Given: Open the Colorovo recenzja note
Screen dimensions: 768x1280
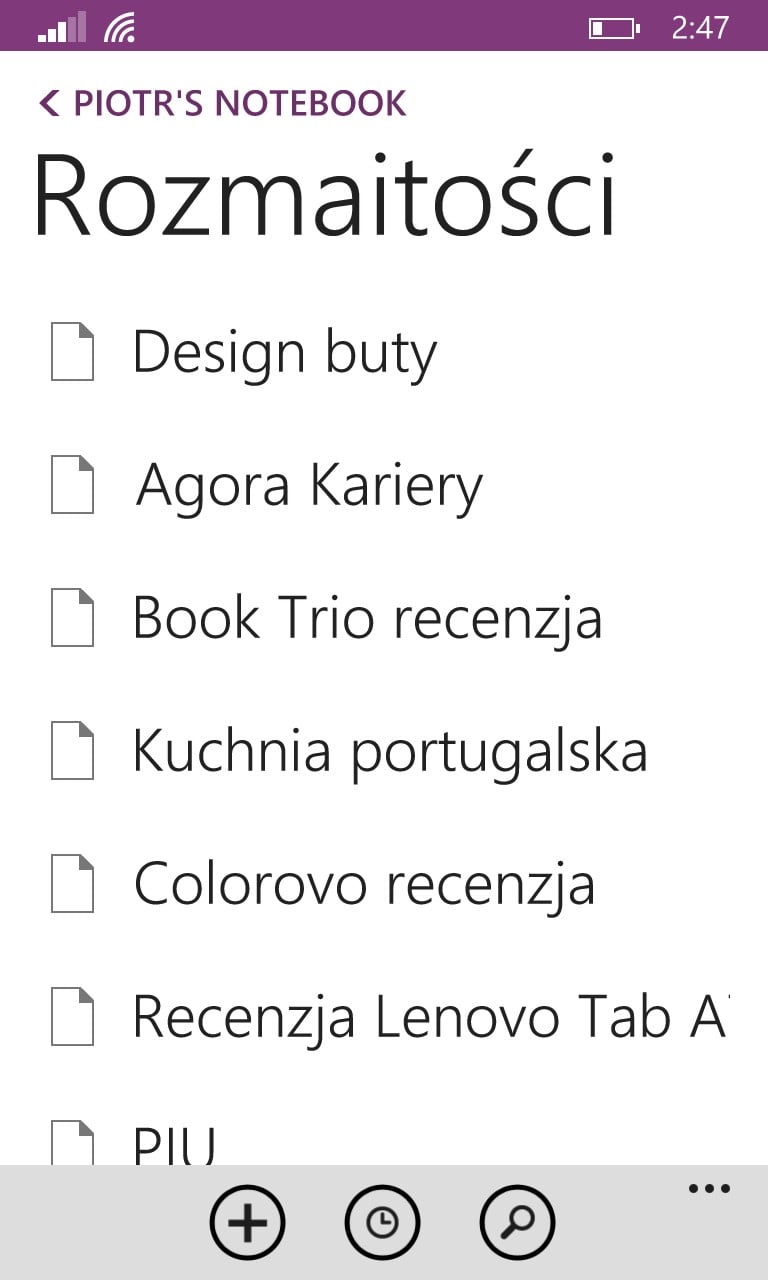Looking at the screenshot, I should point(364,884).
